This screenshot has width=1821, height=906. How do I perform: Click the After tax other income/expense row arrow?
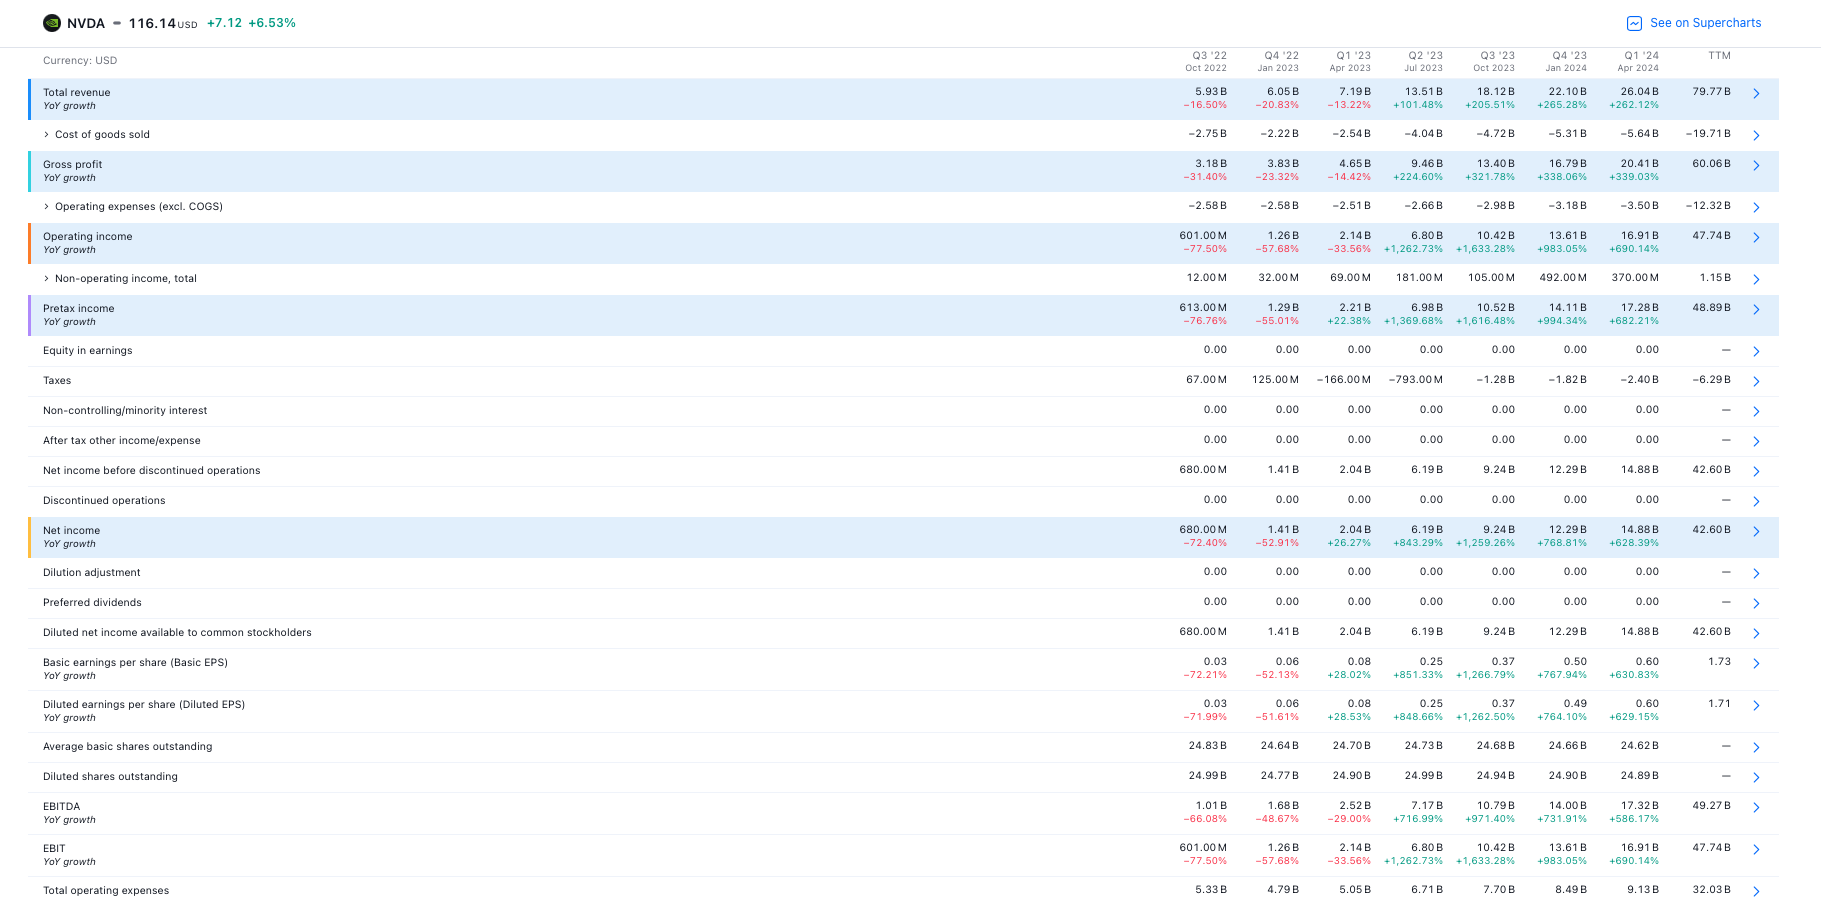point(1756,441)
